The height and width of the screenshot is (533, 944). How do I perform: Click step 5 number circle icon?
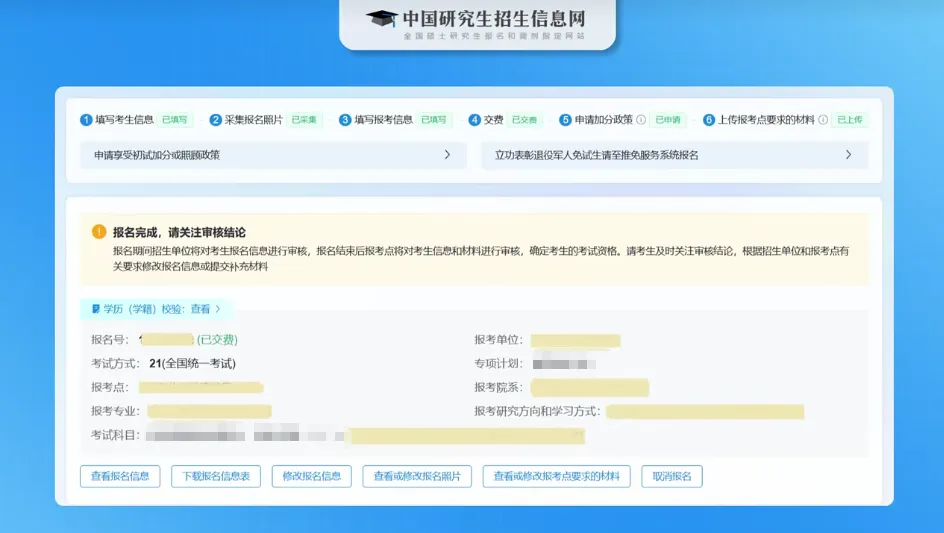pos(565,120)
